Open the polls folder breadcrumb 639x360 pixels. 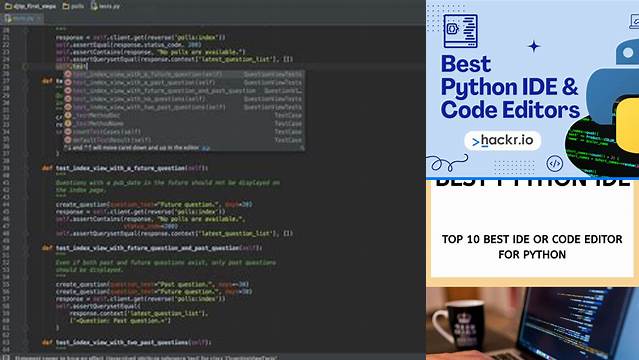[x=73, y=6]
